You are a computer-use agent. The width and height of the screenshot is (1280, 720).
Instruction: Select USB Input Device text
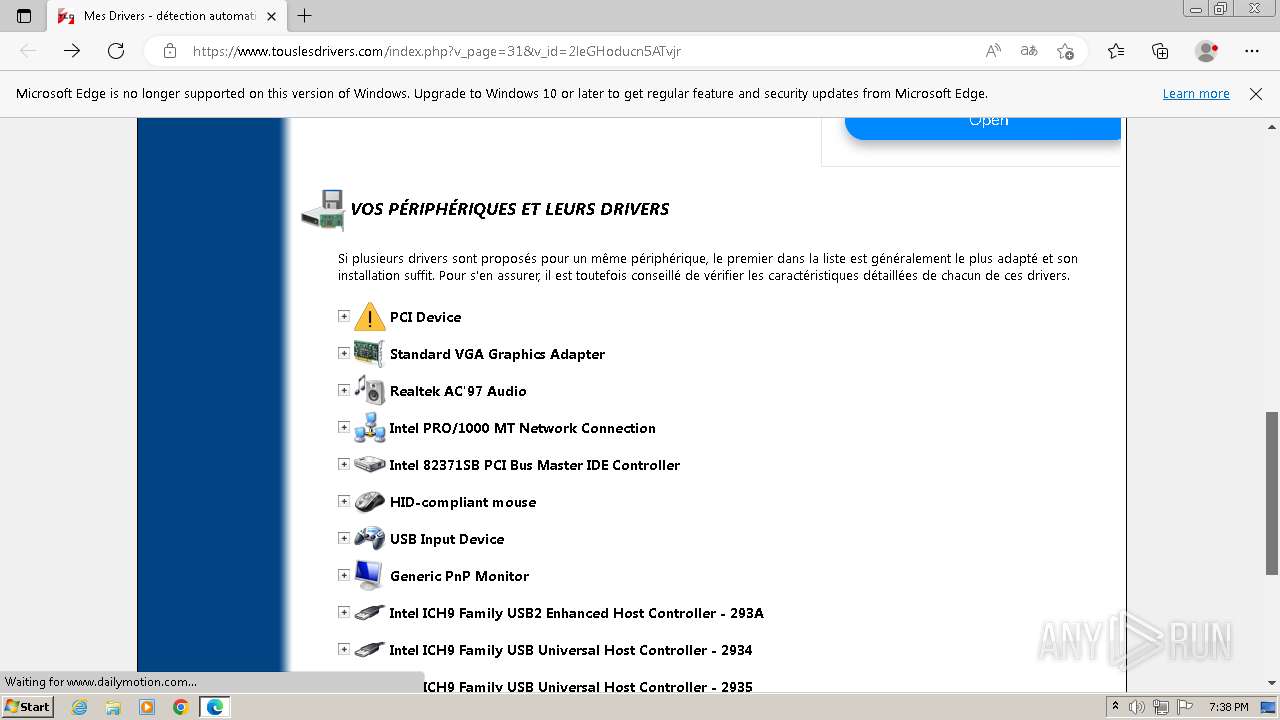(447, 539)
